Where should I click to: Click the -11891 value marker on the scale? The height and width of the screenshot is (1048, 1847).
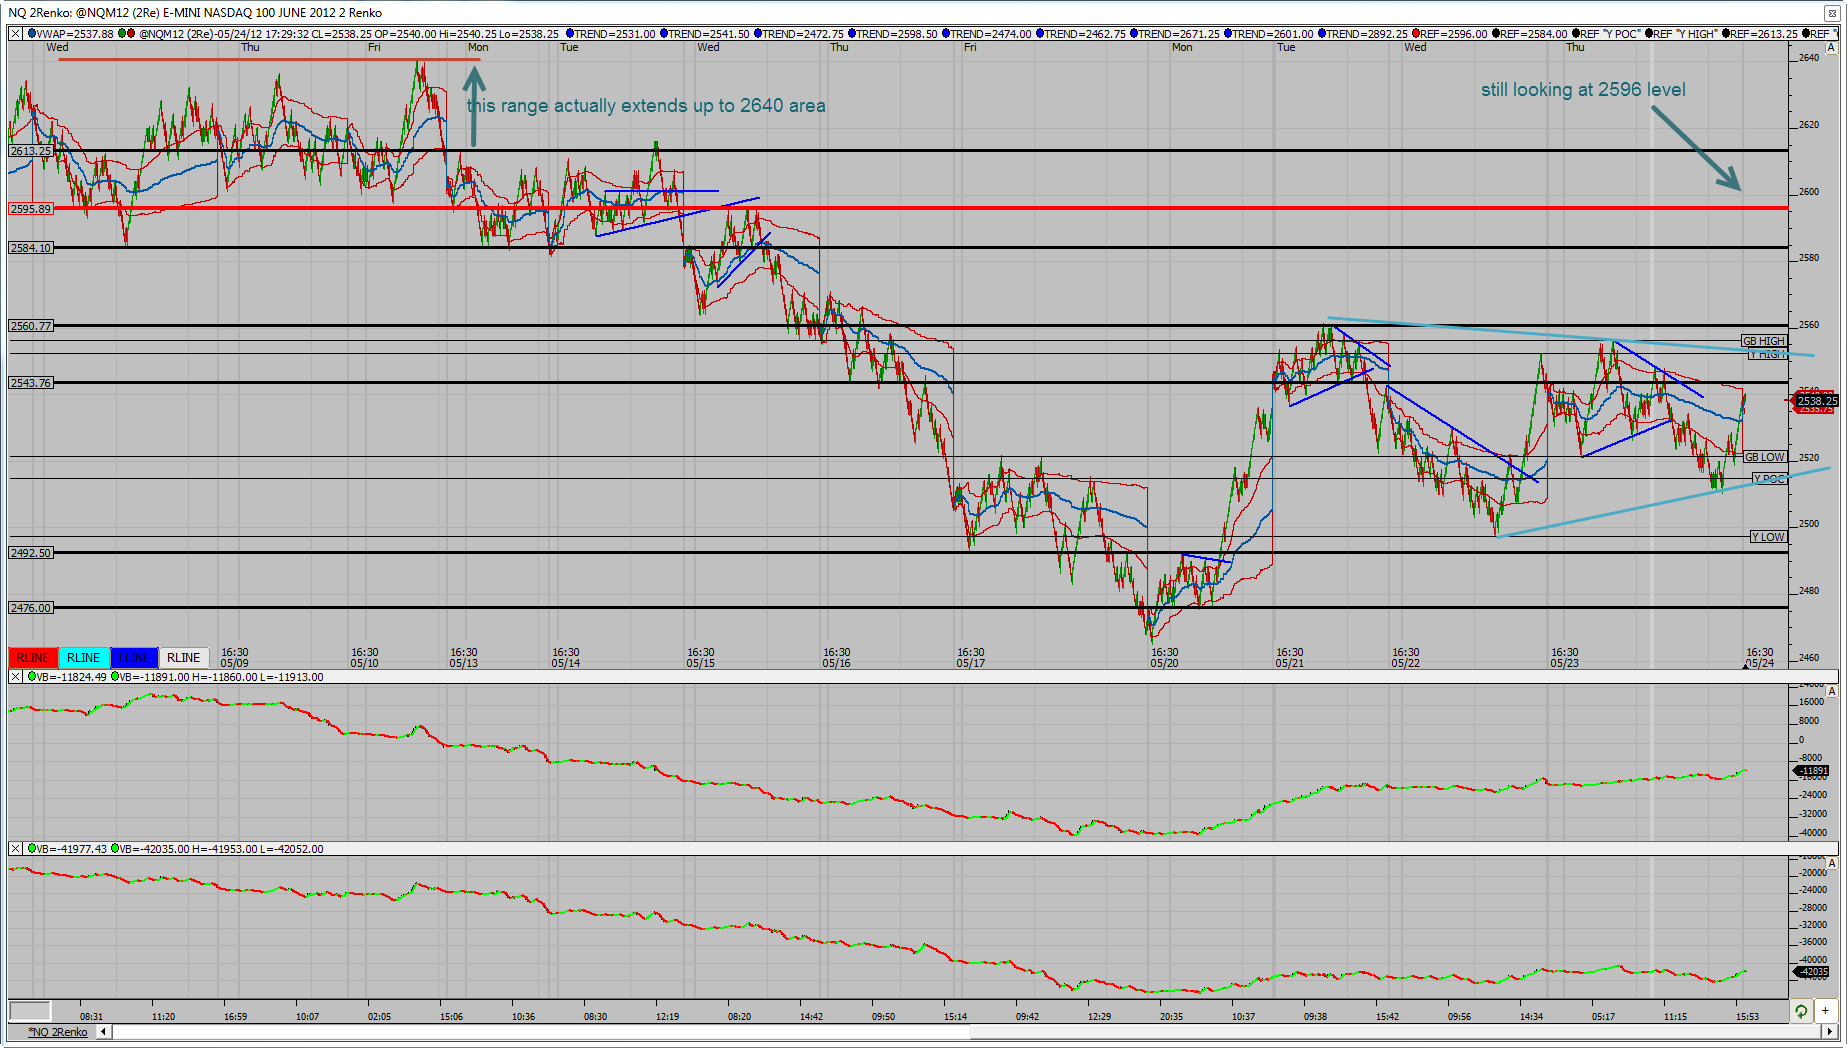click(x=1813, y=771)
